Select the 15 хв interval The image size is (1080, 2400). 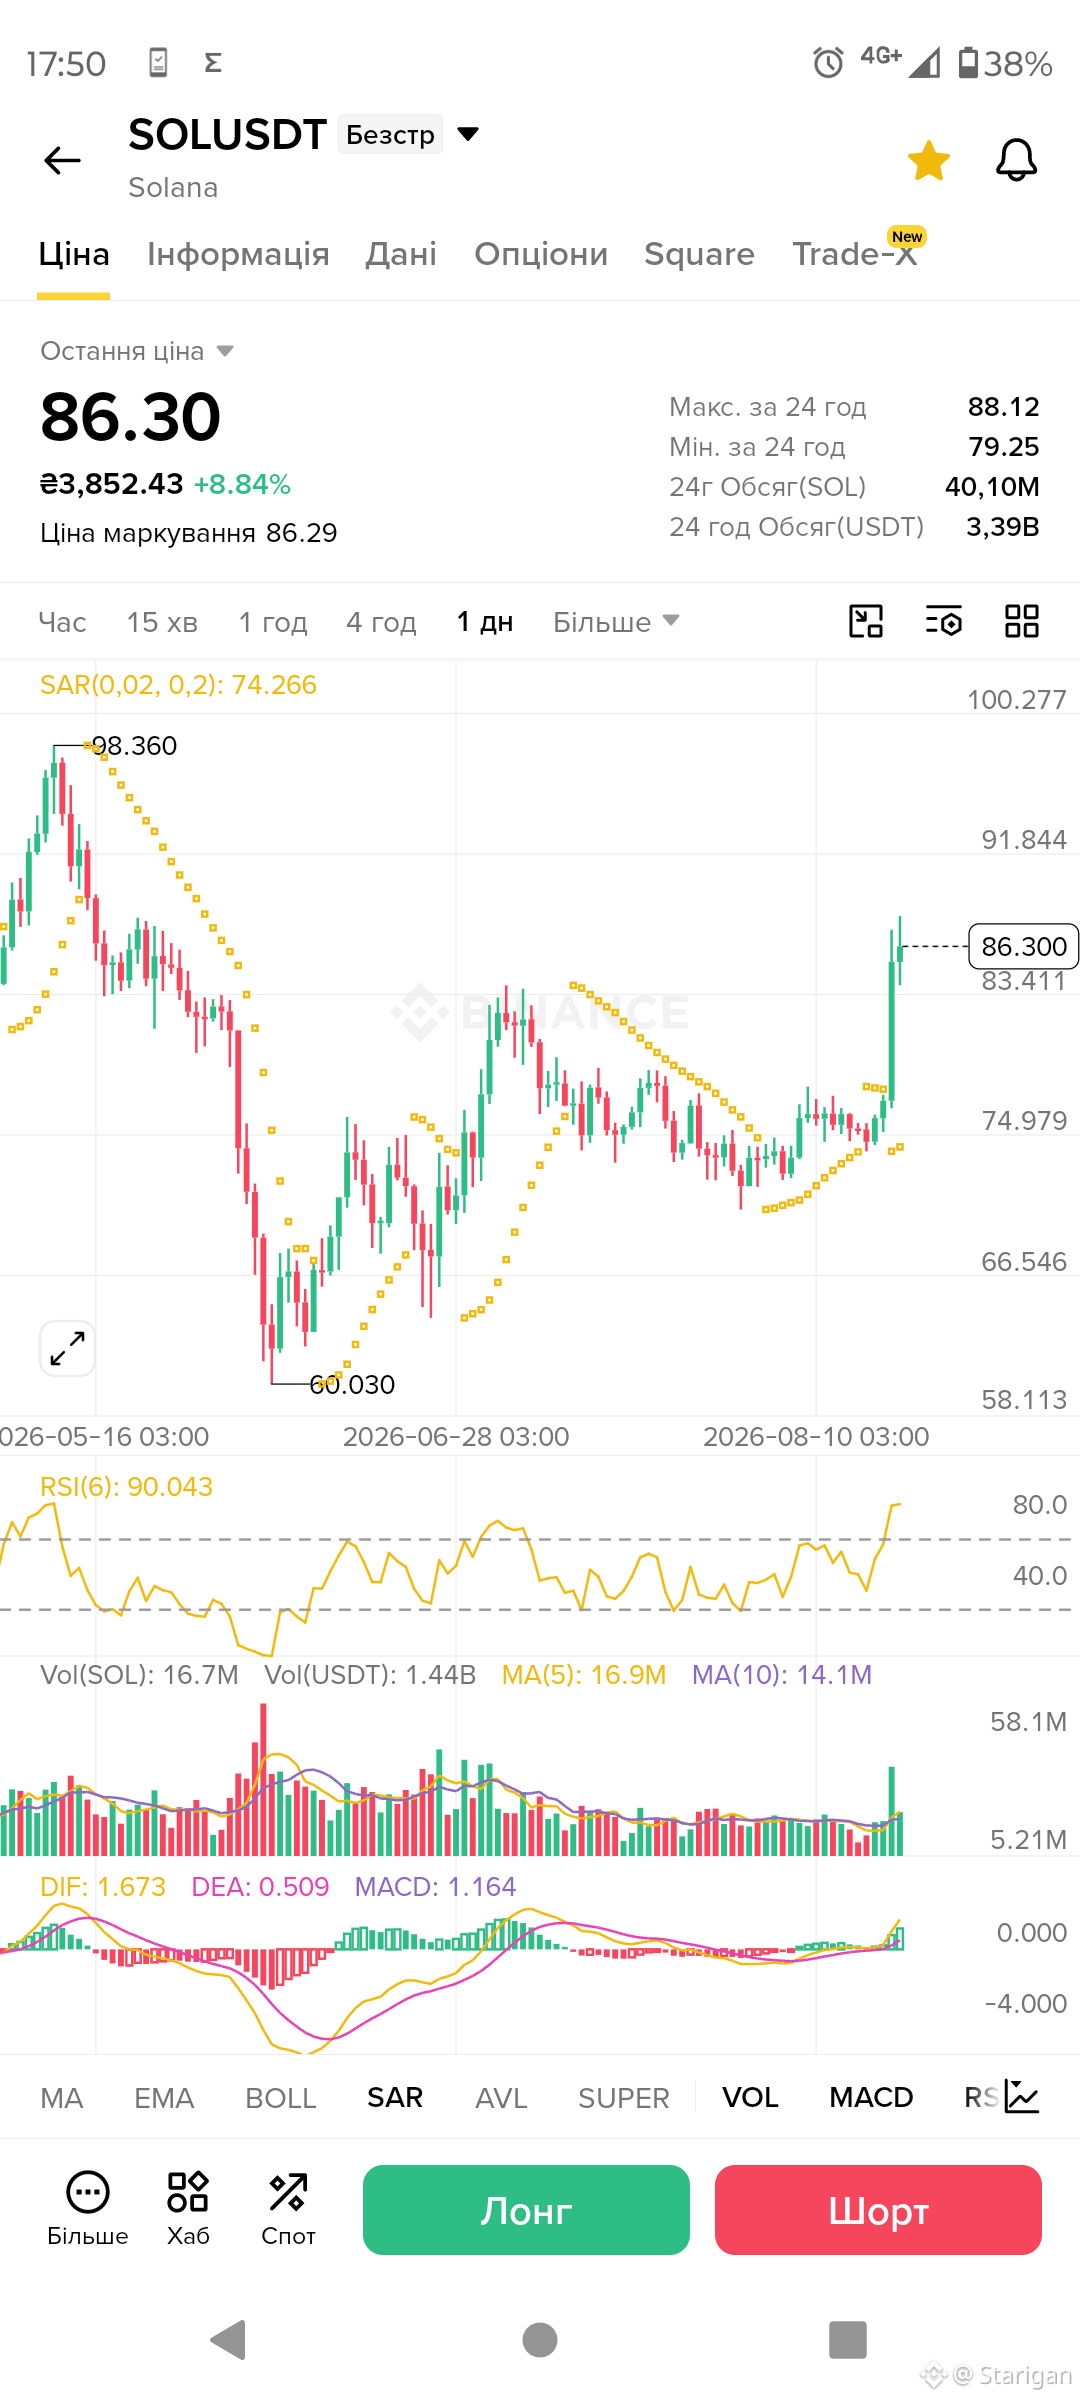162,622
